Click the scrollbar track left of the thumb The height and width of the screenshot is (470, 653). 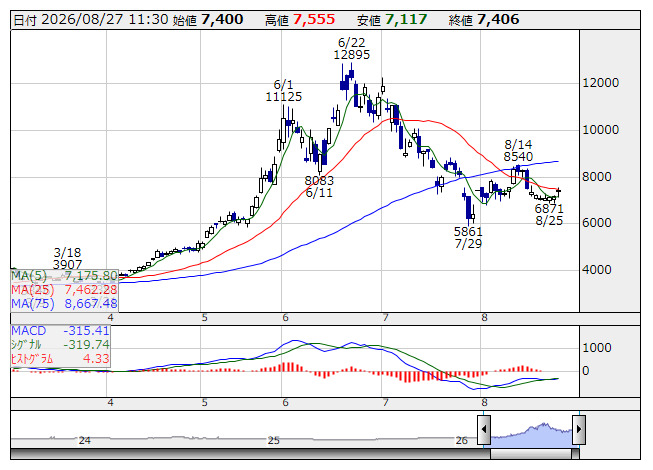click(x=250, y=454)
